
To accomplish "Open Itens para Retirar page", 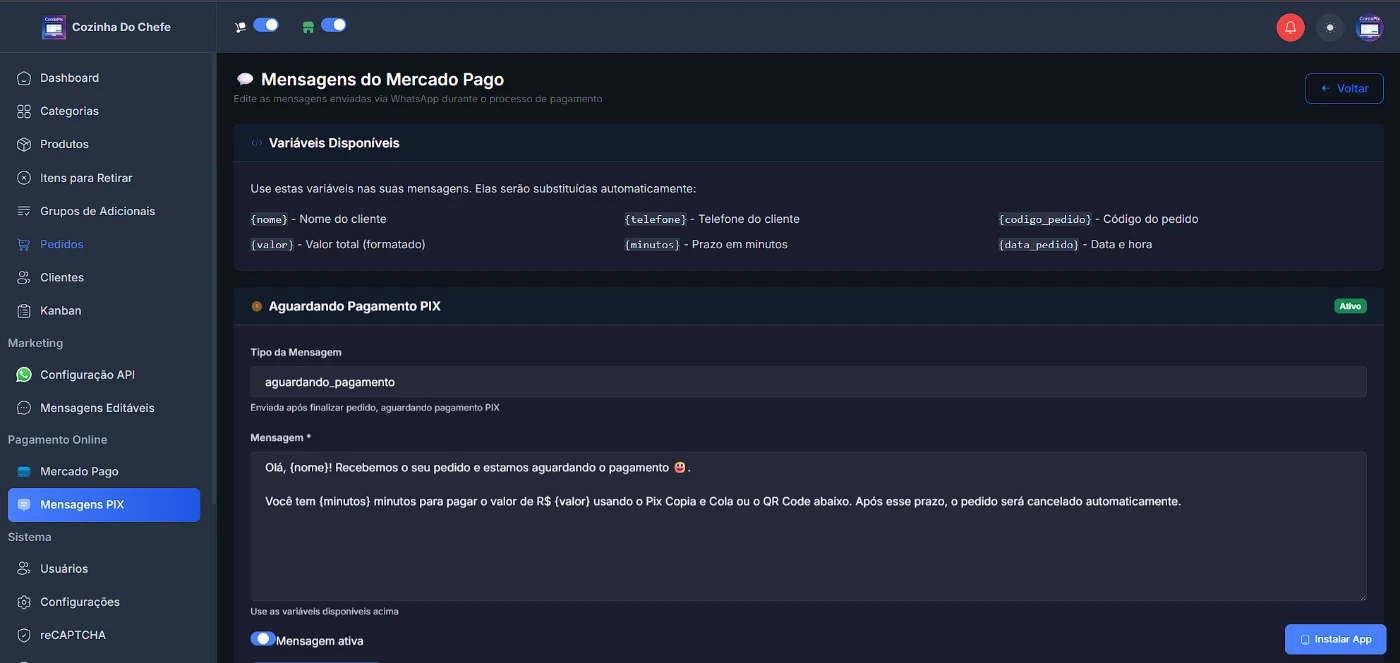I will pyautogui.click(x=86, y=178).
